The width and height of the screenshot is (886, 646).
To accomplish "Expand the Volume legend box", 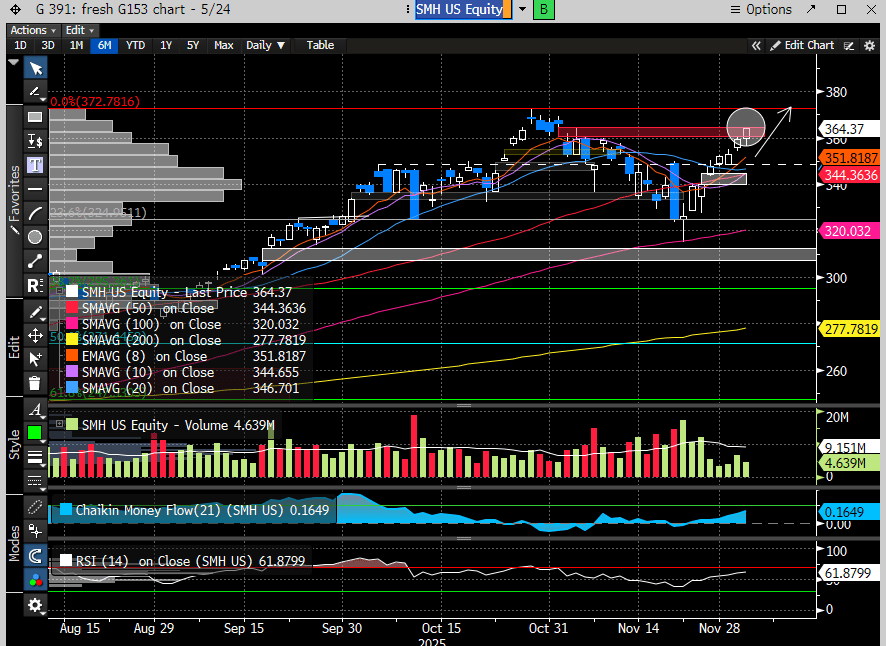I will point(59,424).
